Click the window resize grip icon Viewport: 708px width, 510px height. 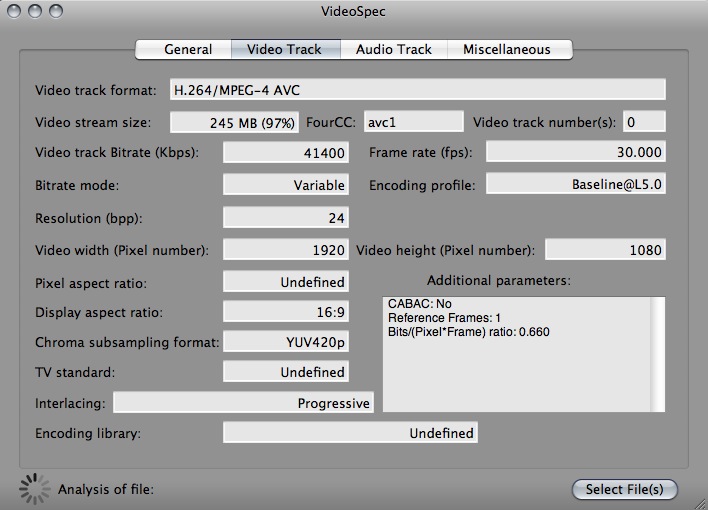(x=701, y=503)
